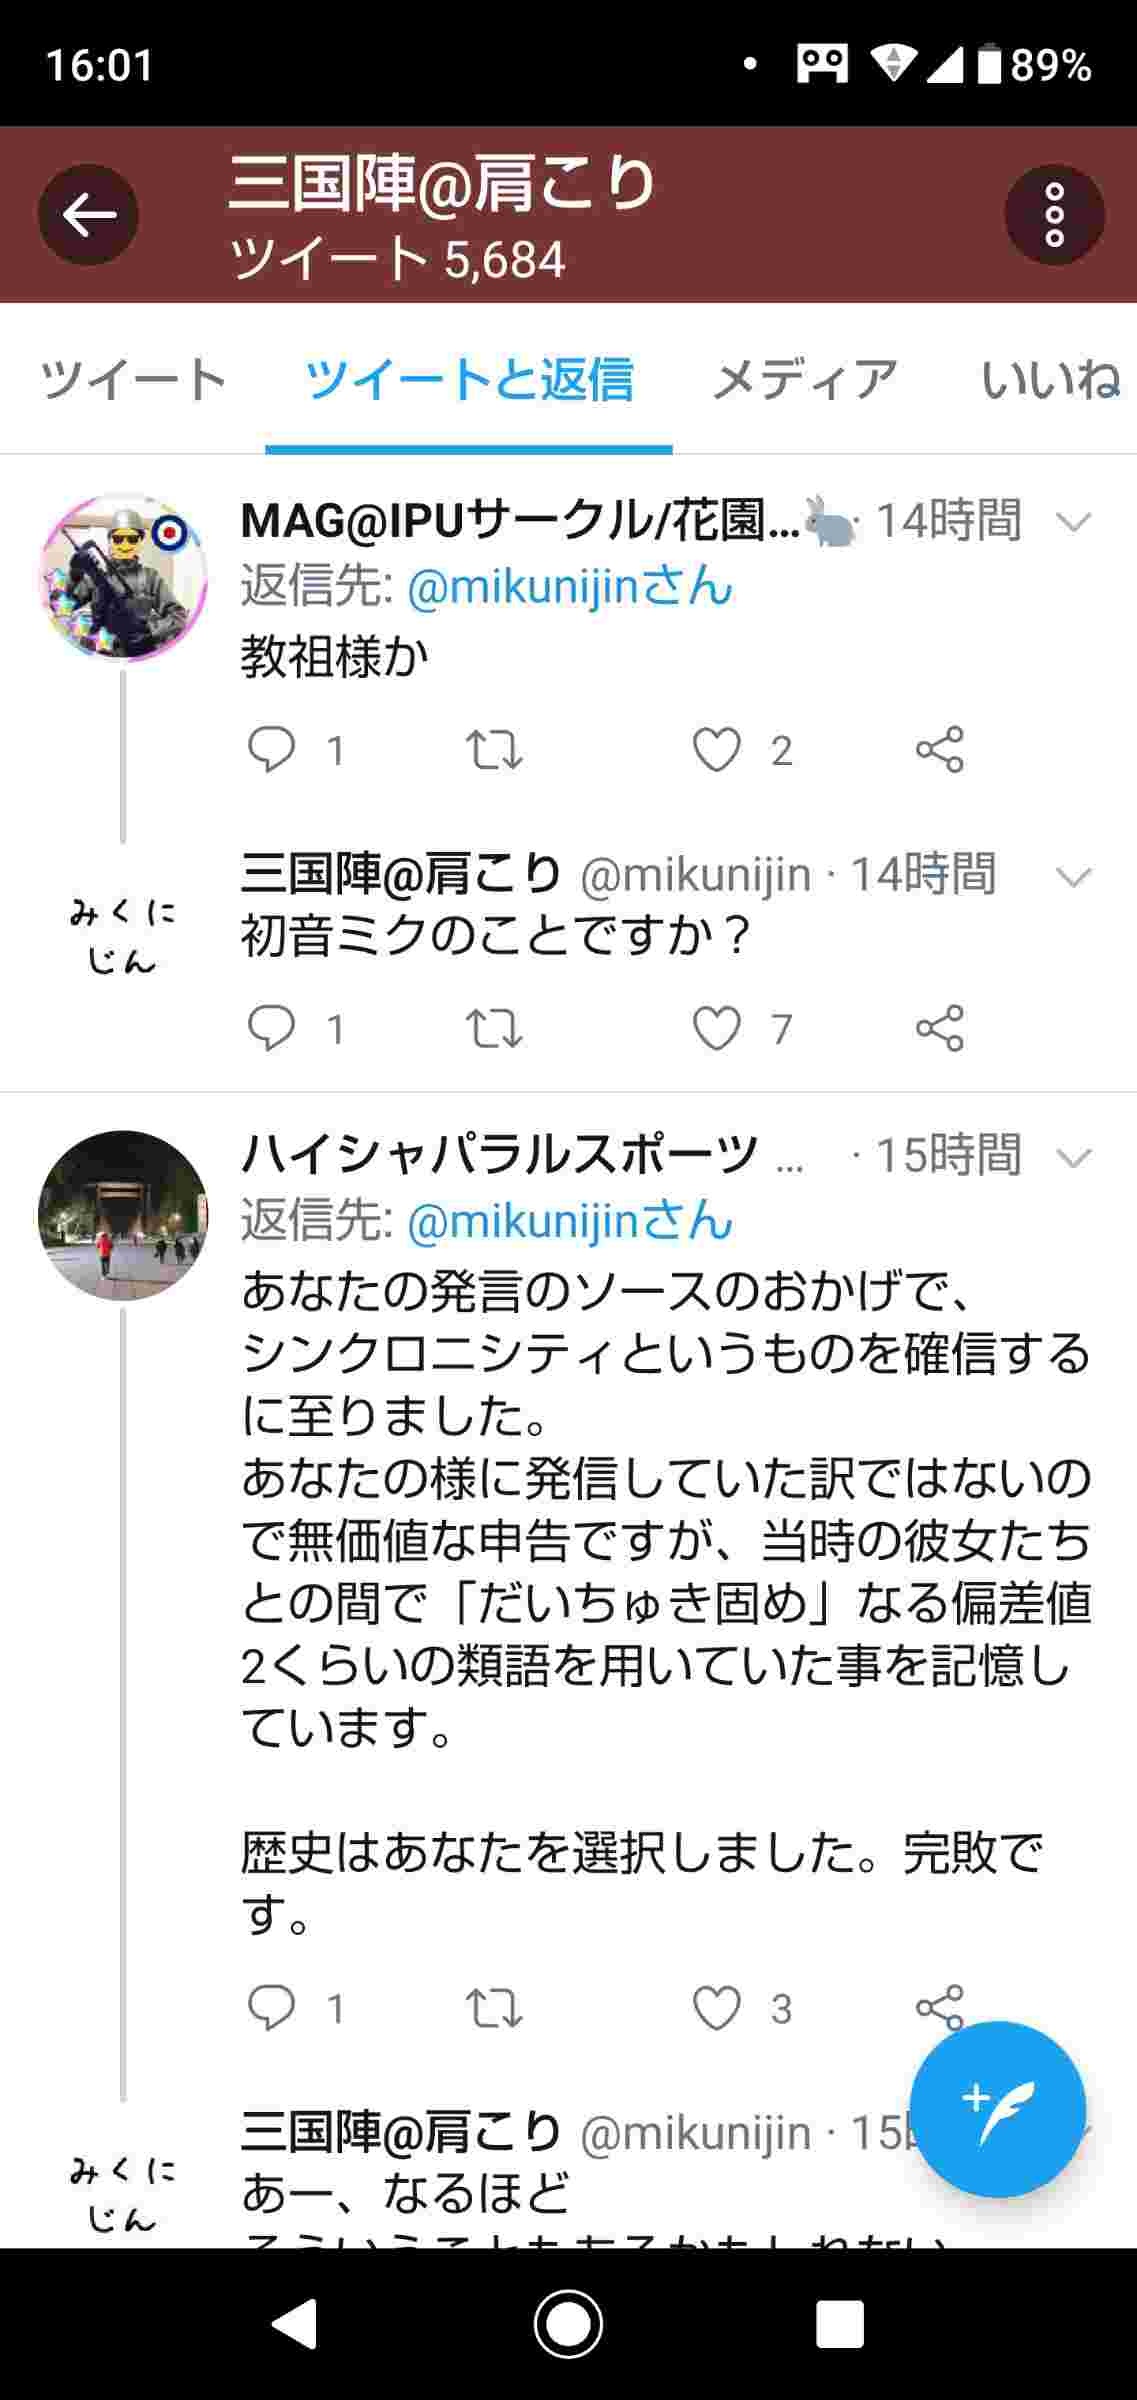
Task: Open ハイシャパラルスポーツ profile avatar
Action: 123,1215
